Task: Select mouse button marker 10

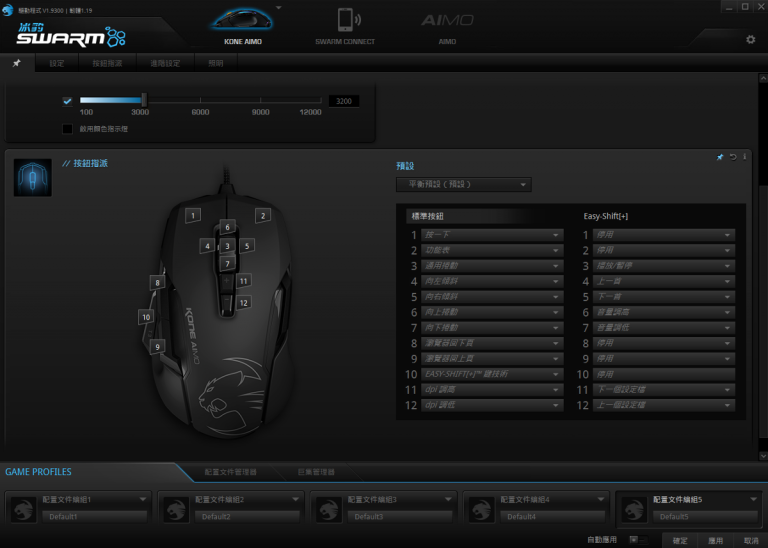Action: pyautogui.click(x=146, y=317)
